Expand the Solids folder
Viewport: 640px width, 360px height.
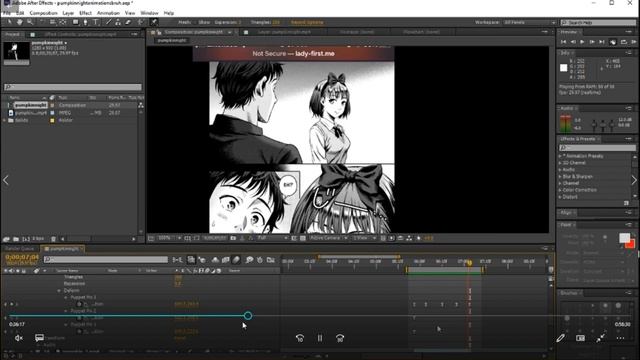4,120
